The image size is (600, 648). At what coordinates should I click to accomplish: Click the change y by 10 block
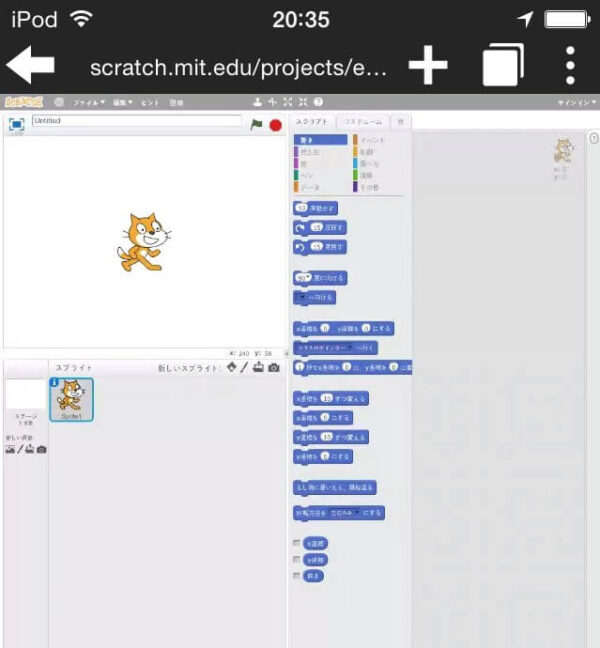click(331, 437)
